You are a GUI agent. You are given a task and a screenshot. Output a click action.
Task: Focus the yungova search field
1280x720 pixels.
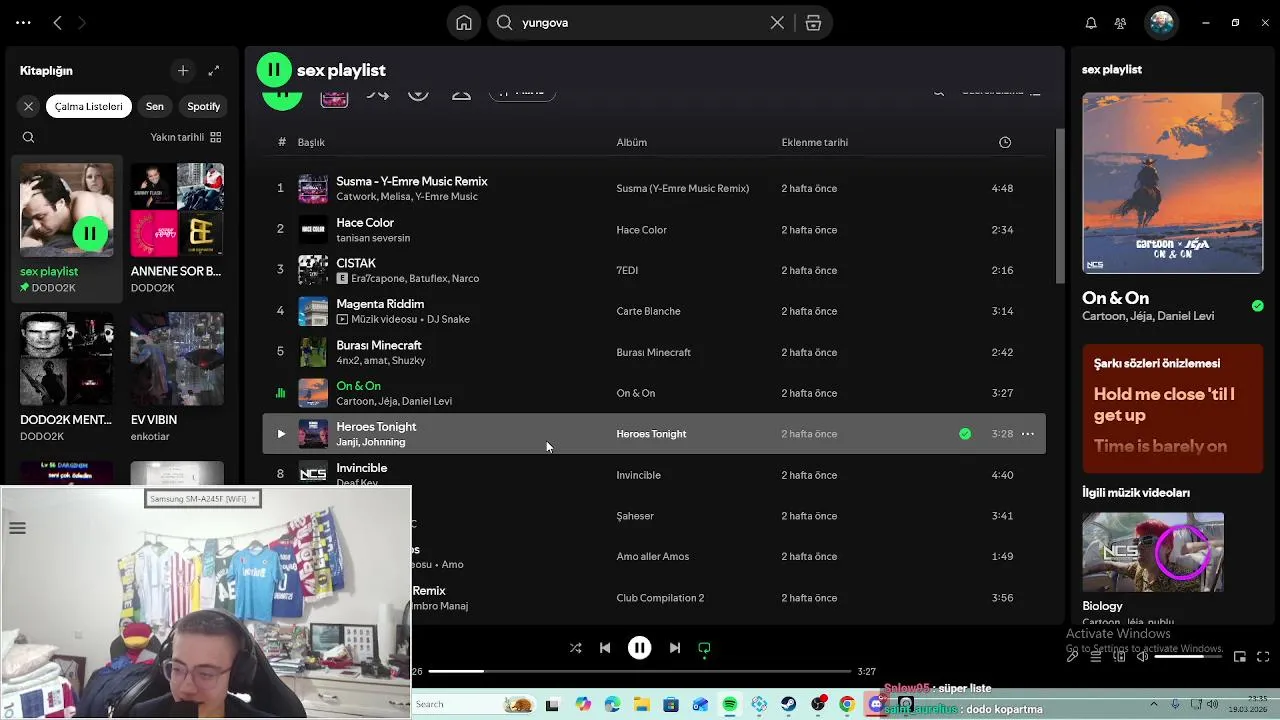click(x=640, y=23)
